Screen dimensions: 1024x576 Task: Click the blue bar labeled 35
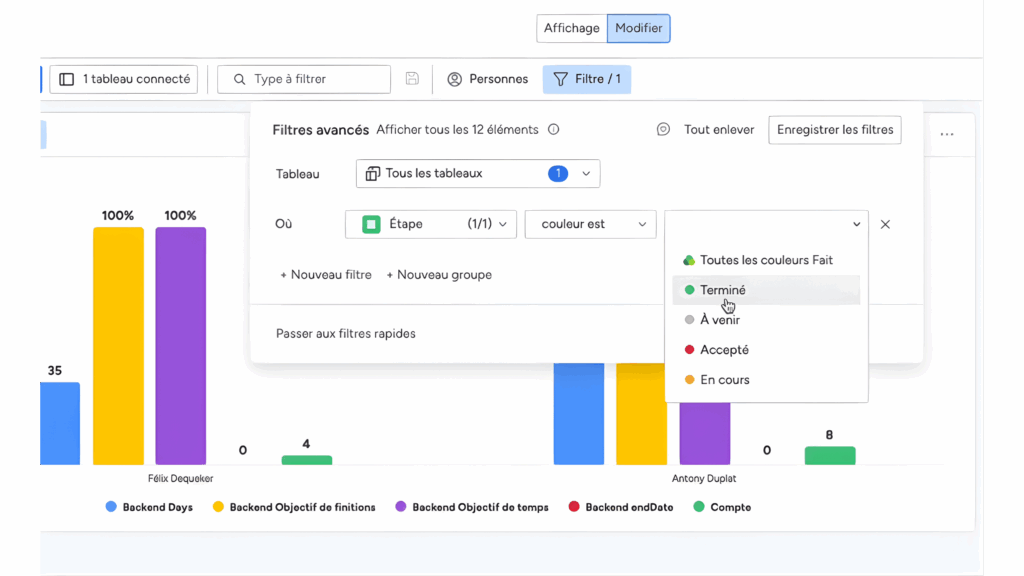pos(60,424)
